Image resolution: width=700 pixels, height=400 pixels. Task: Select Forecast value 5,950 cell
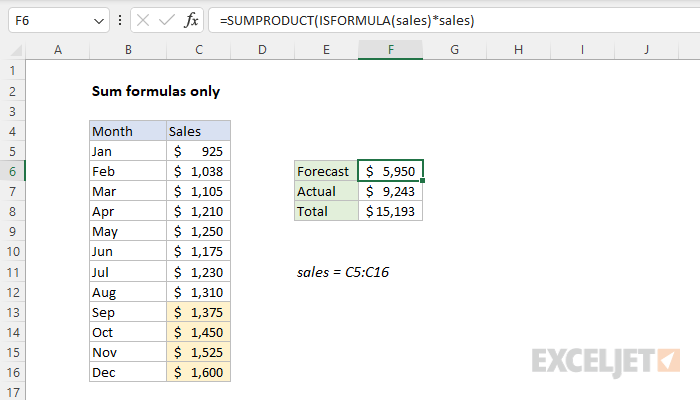[x=391, y=171]
